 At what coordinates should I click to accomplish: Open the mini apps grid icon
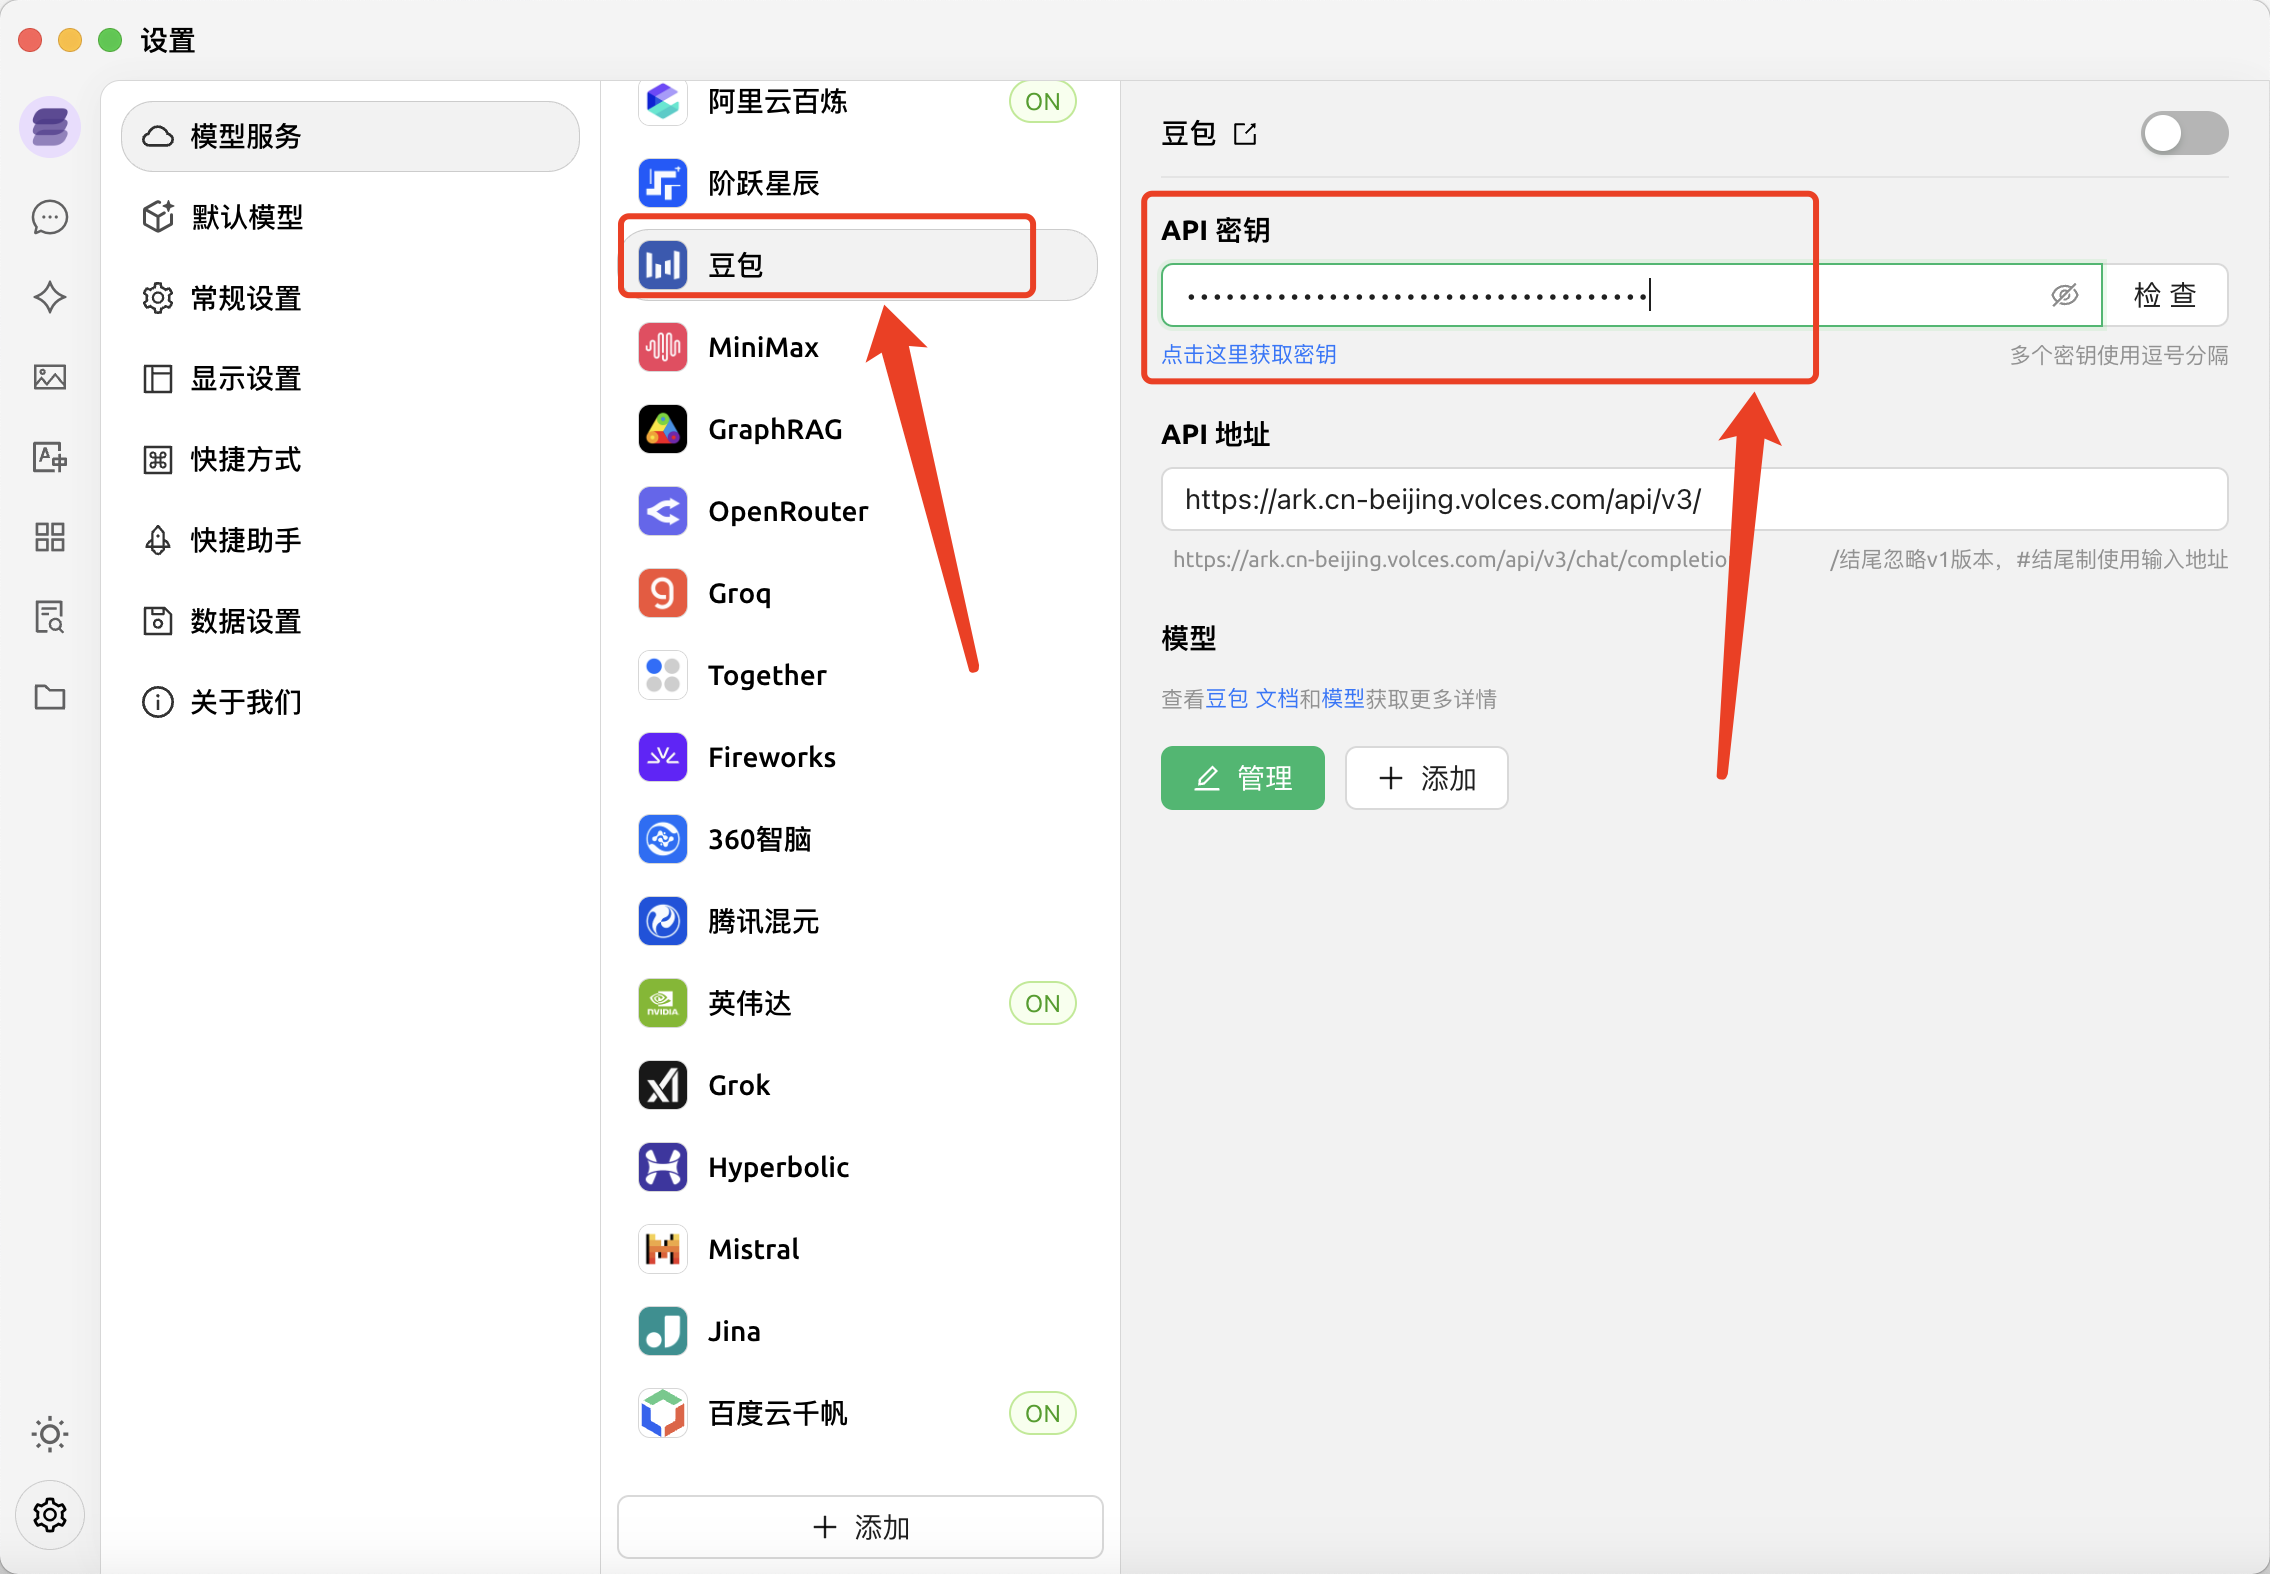click(x=50, y=537)
